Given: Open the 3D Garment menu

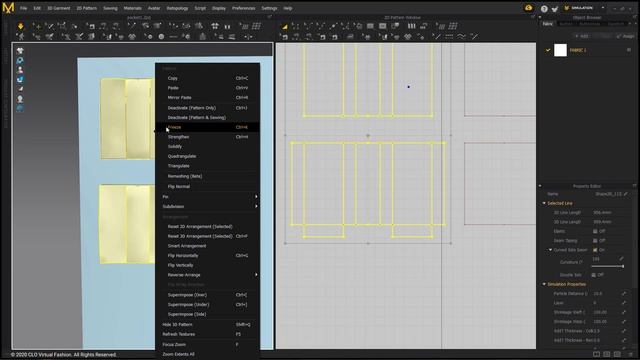Looking at the screenshot, I should click(x=59, y=8).
